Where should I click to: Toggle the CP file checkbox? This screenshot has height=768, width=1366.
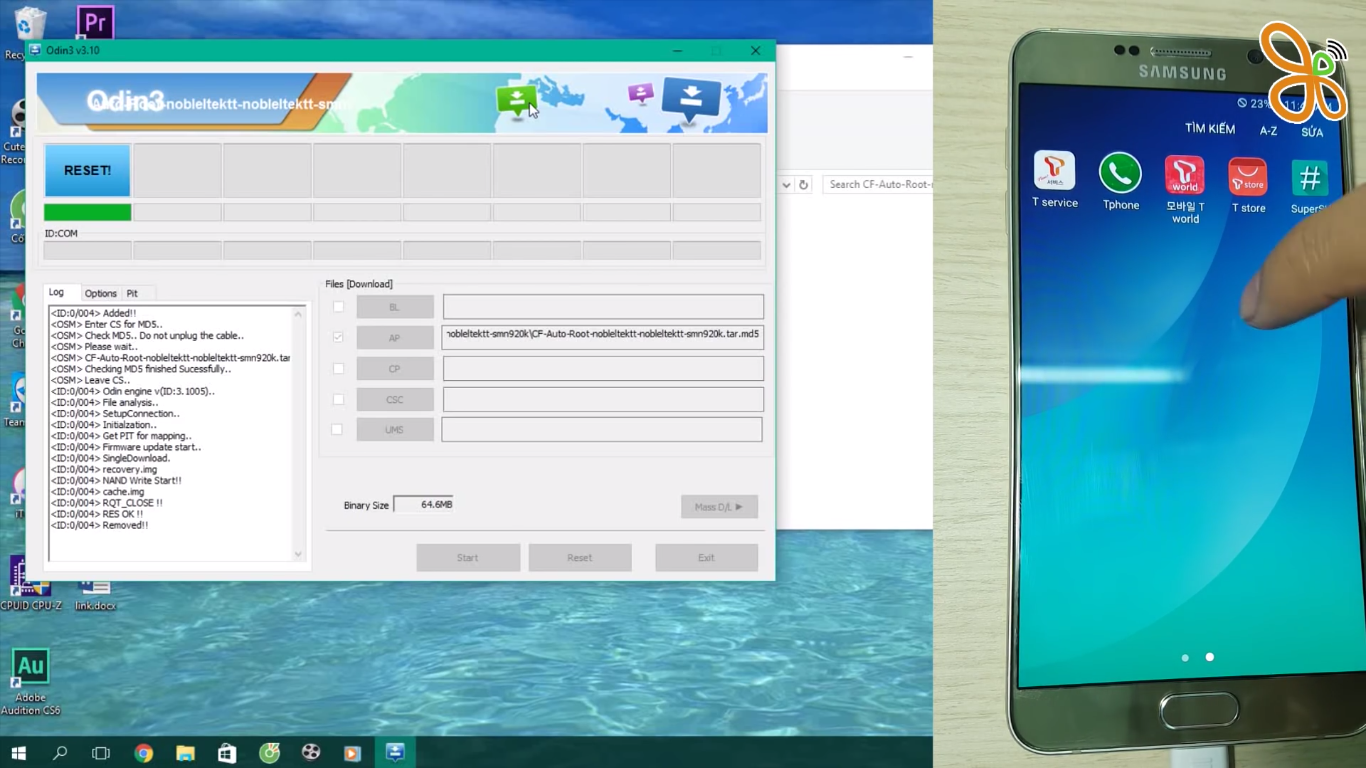coord(338,369)
